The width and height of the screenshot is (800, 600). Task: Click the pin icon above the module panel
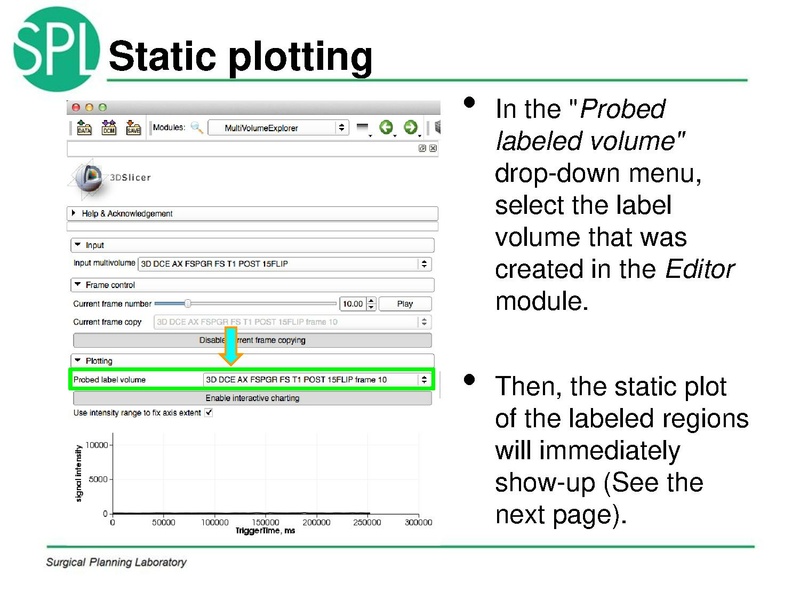(x=423, y=147)
